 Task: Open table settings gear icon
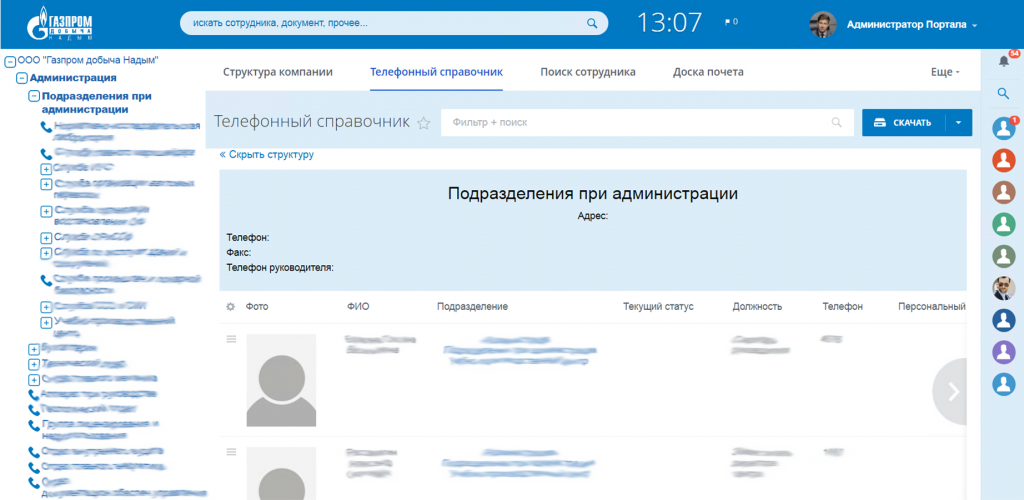[x=230, y=306]
